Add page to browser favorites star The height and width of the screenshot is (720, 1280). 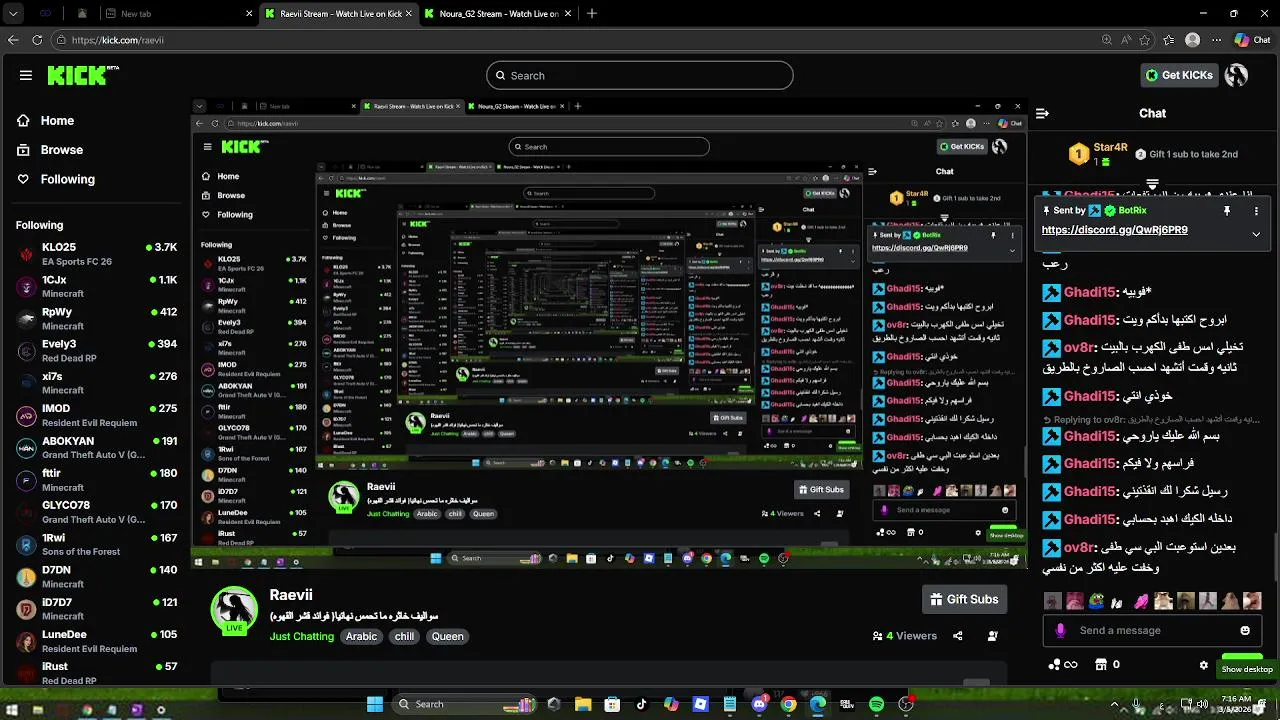point(1146,40)
